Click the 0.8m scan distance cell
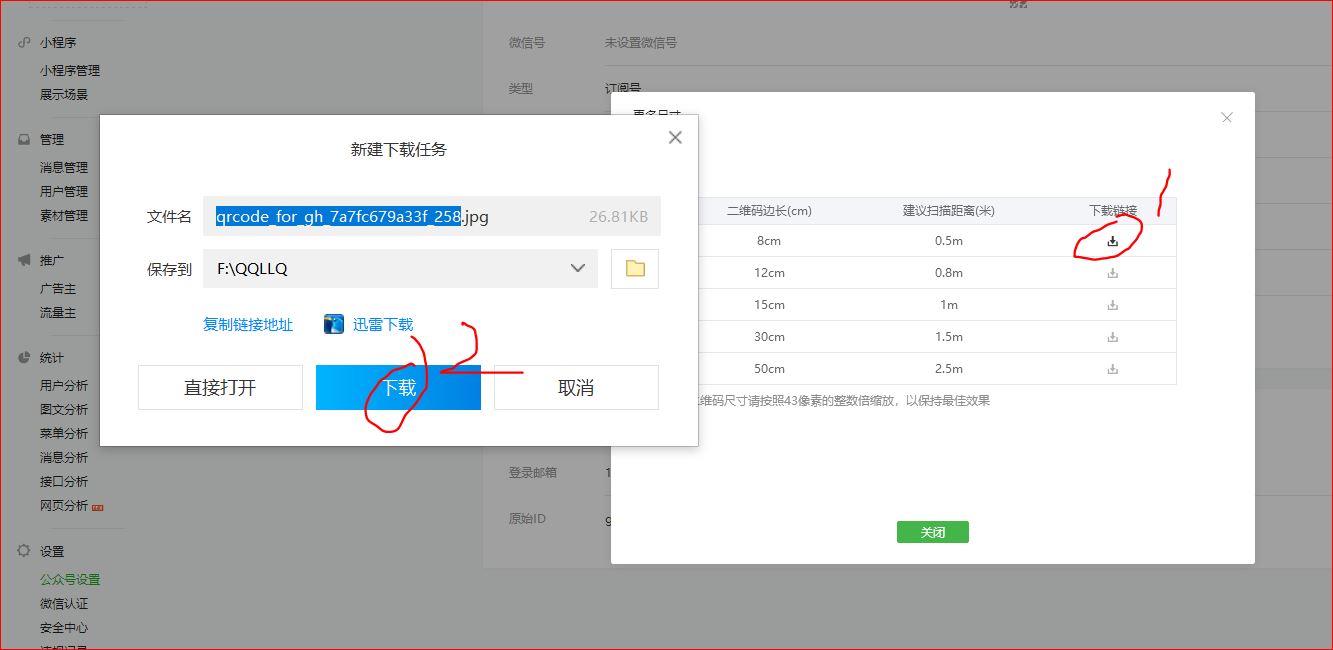 coord(948,273)
